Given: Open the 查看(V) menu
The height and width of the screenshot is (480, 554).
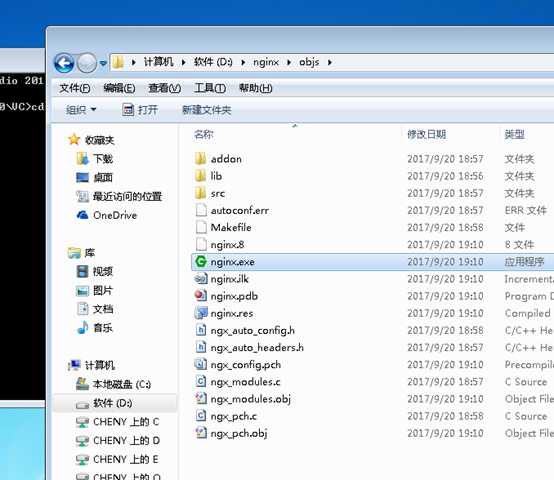Looking at the screenshot, I should (x=164, y=88).
